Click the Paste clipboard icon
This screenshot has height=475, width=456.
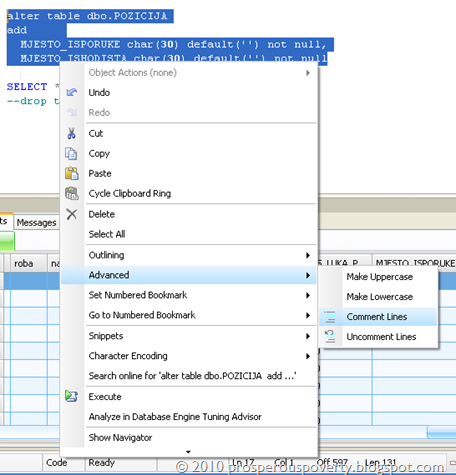pyautogui.click(x=72, y=173)
